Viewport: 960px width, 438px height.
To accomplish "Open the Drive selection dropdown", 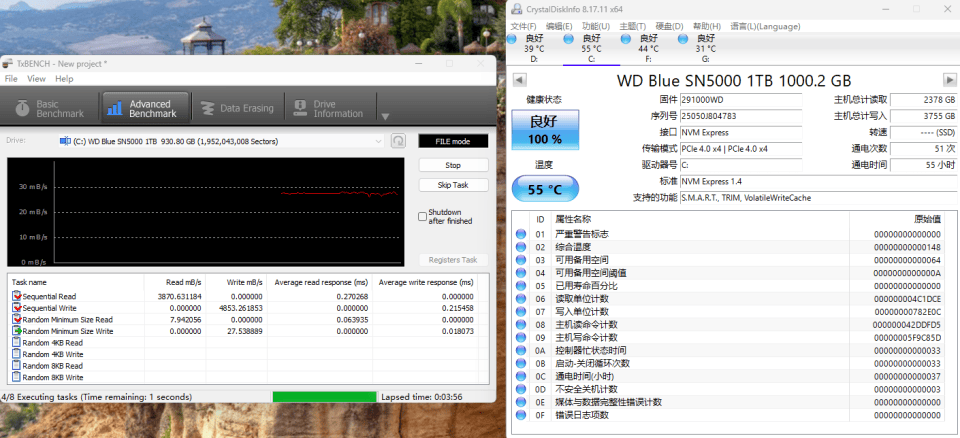I will coord(222,142).
